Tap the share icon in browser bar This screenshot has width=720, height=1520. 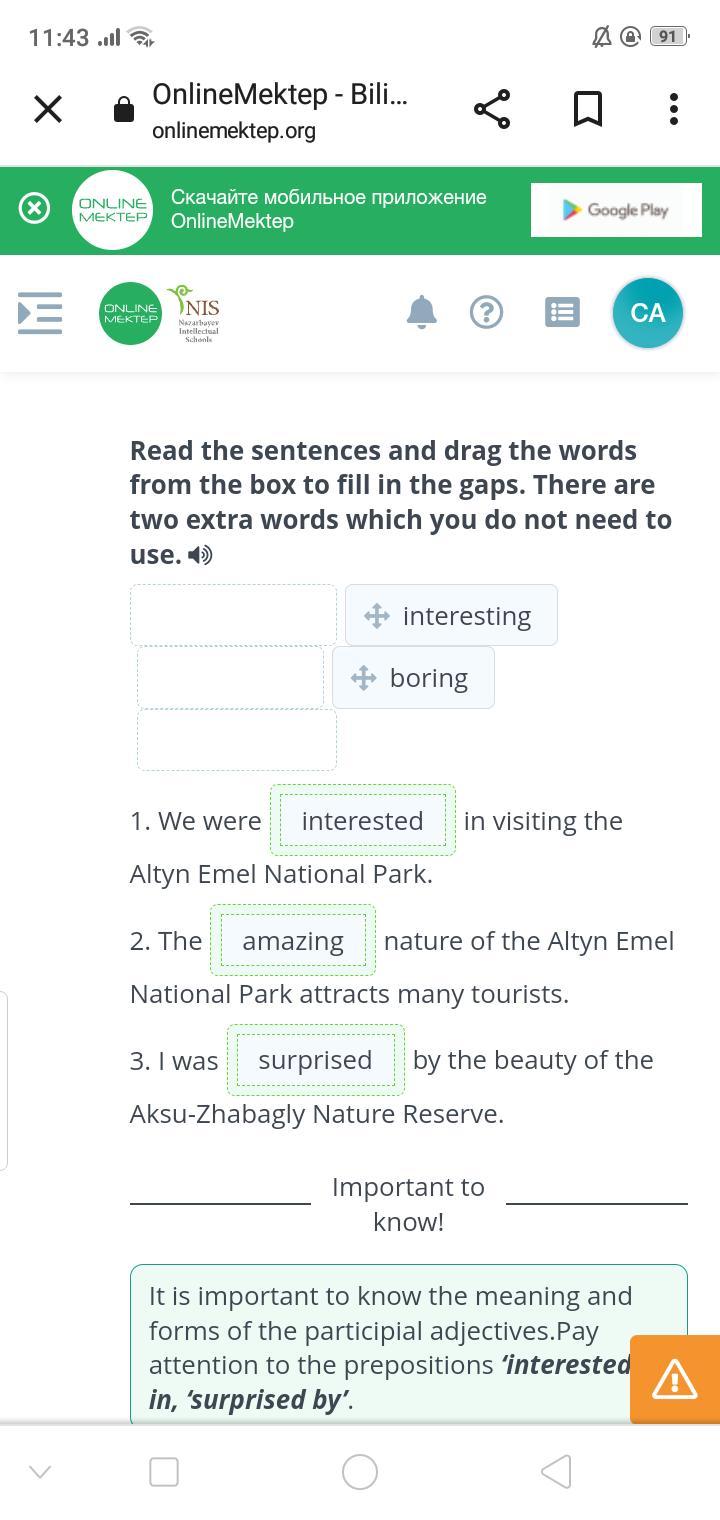coord(492,109)
